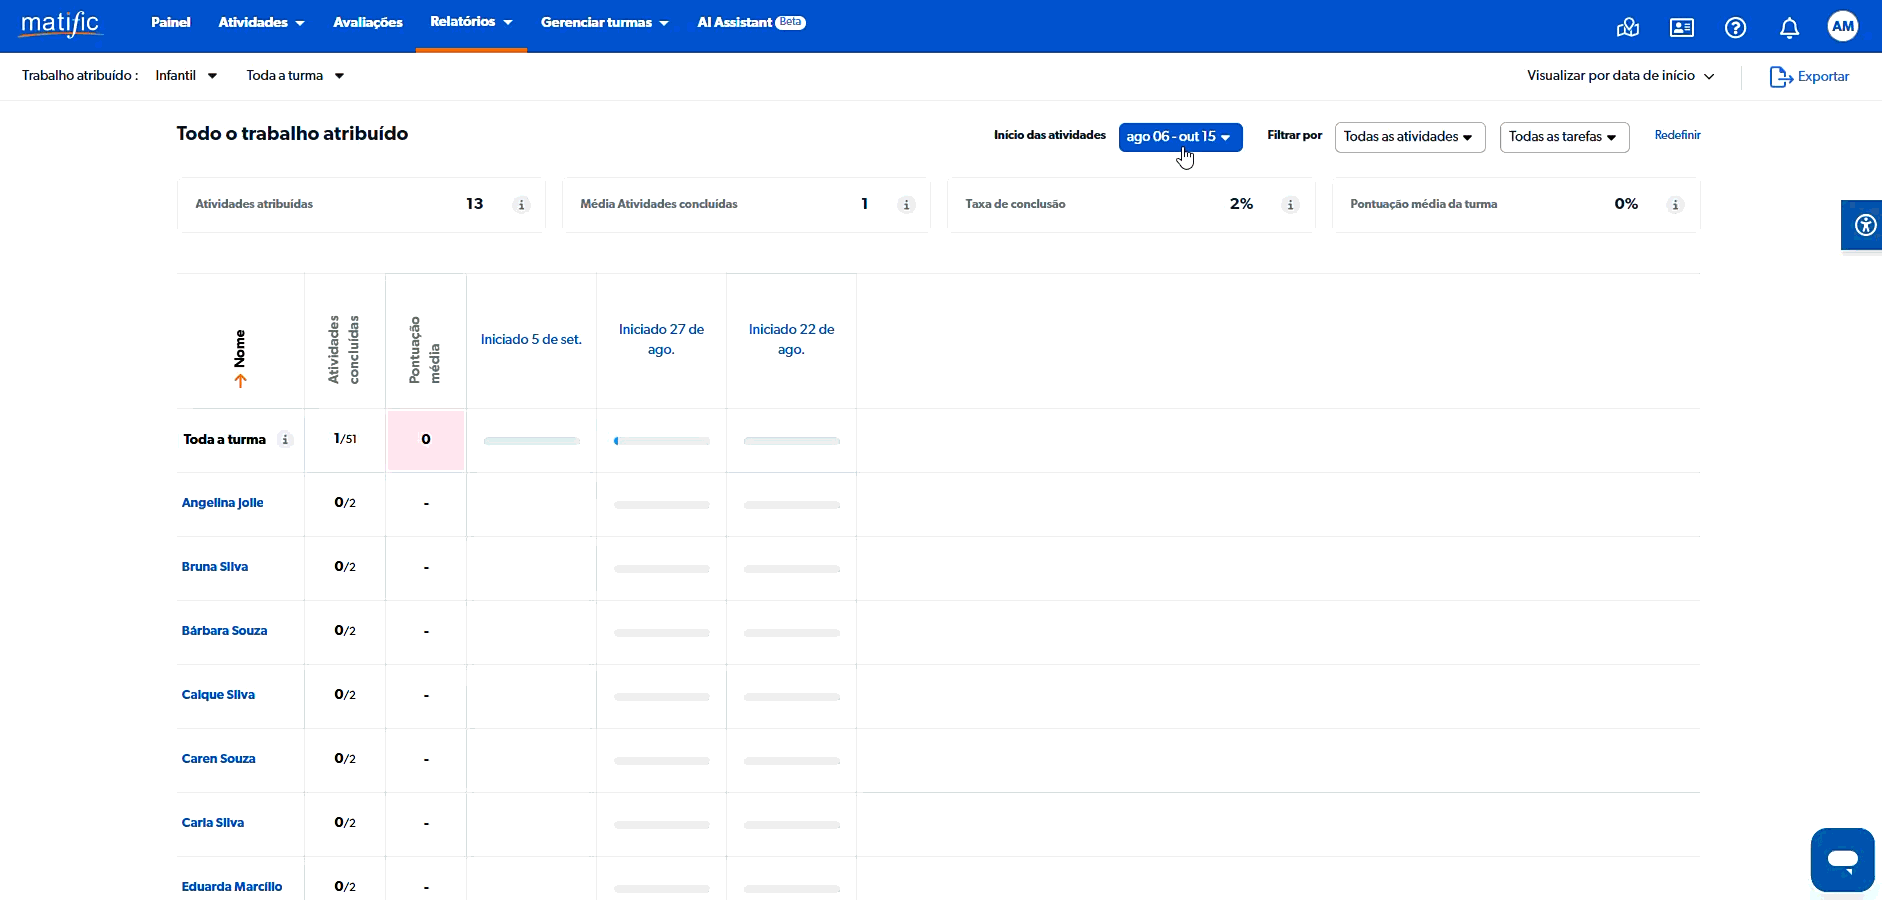Image resolution: width=1882 pixels, height=900 pixels.
Task: Go to the Avaliações tab
Action: pyautogui.click(x=368, y=22)
